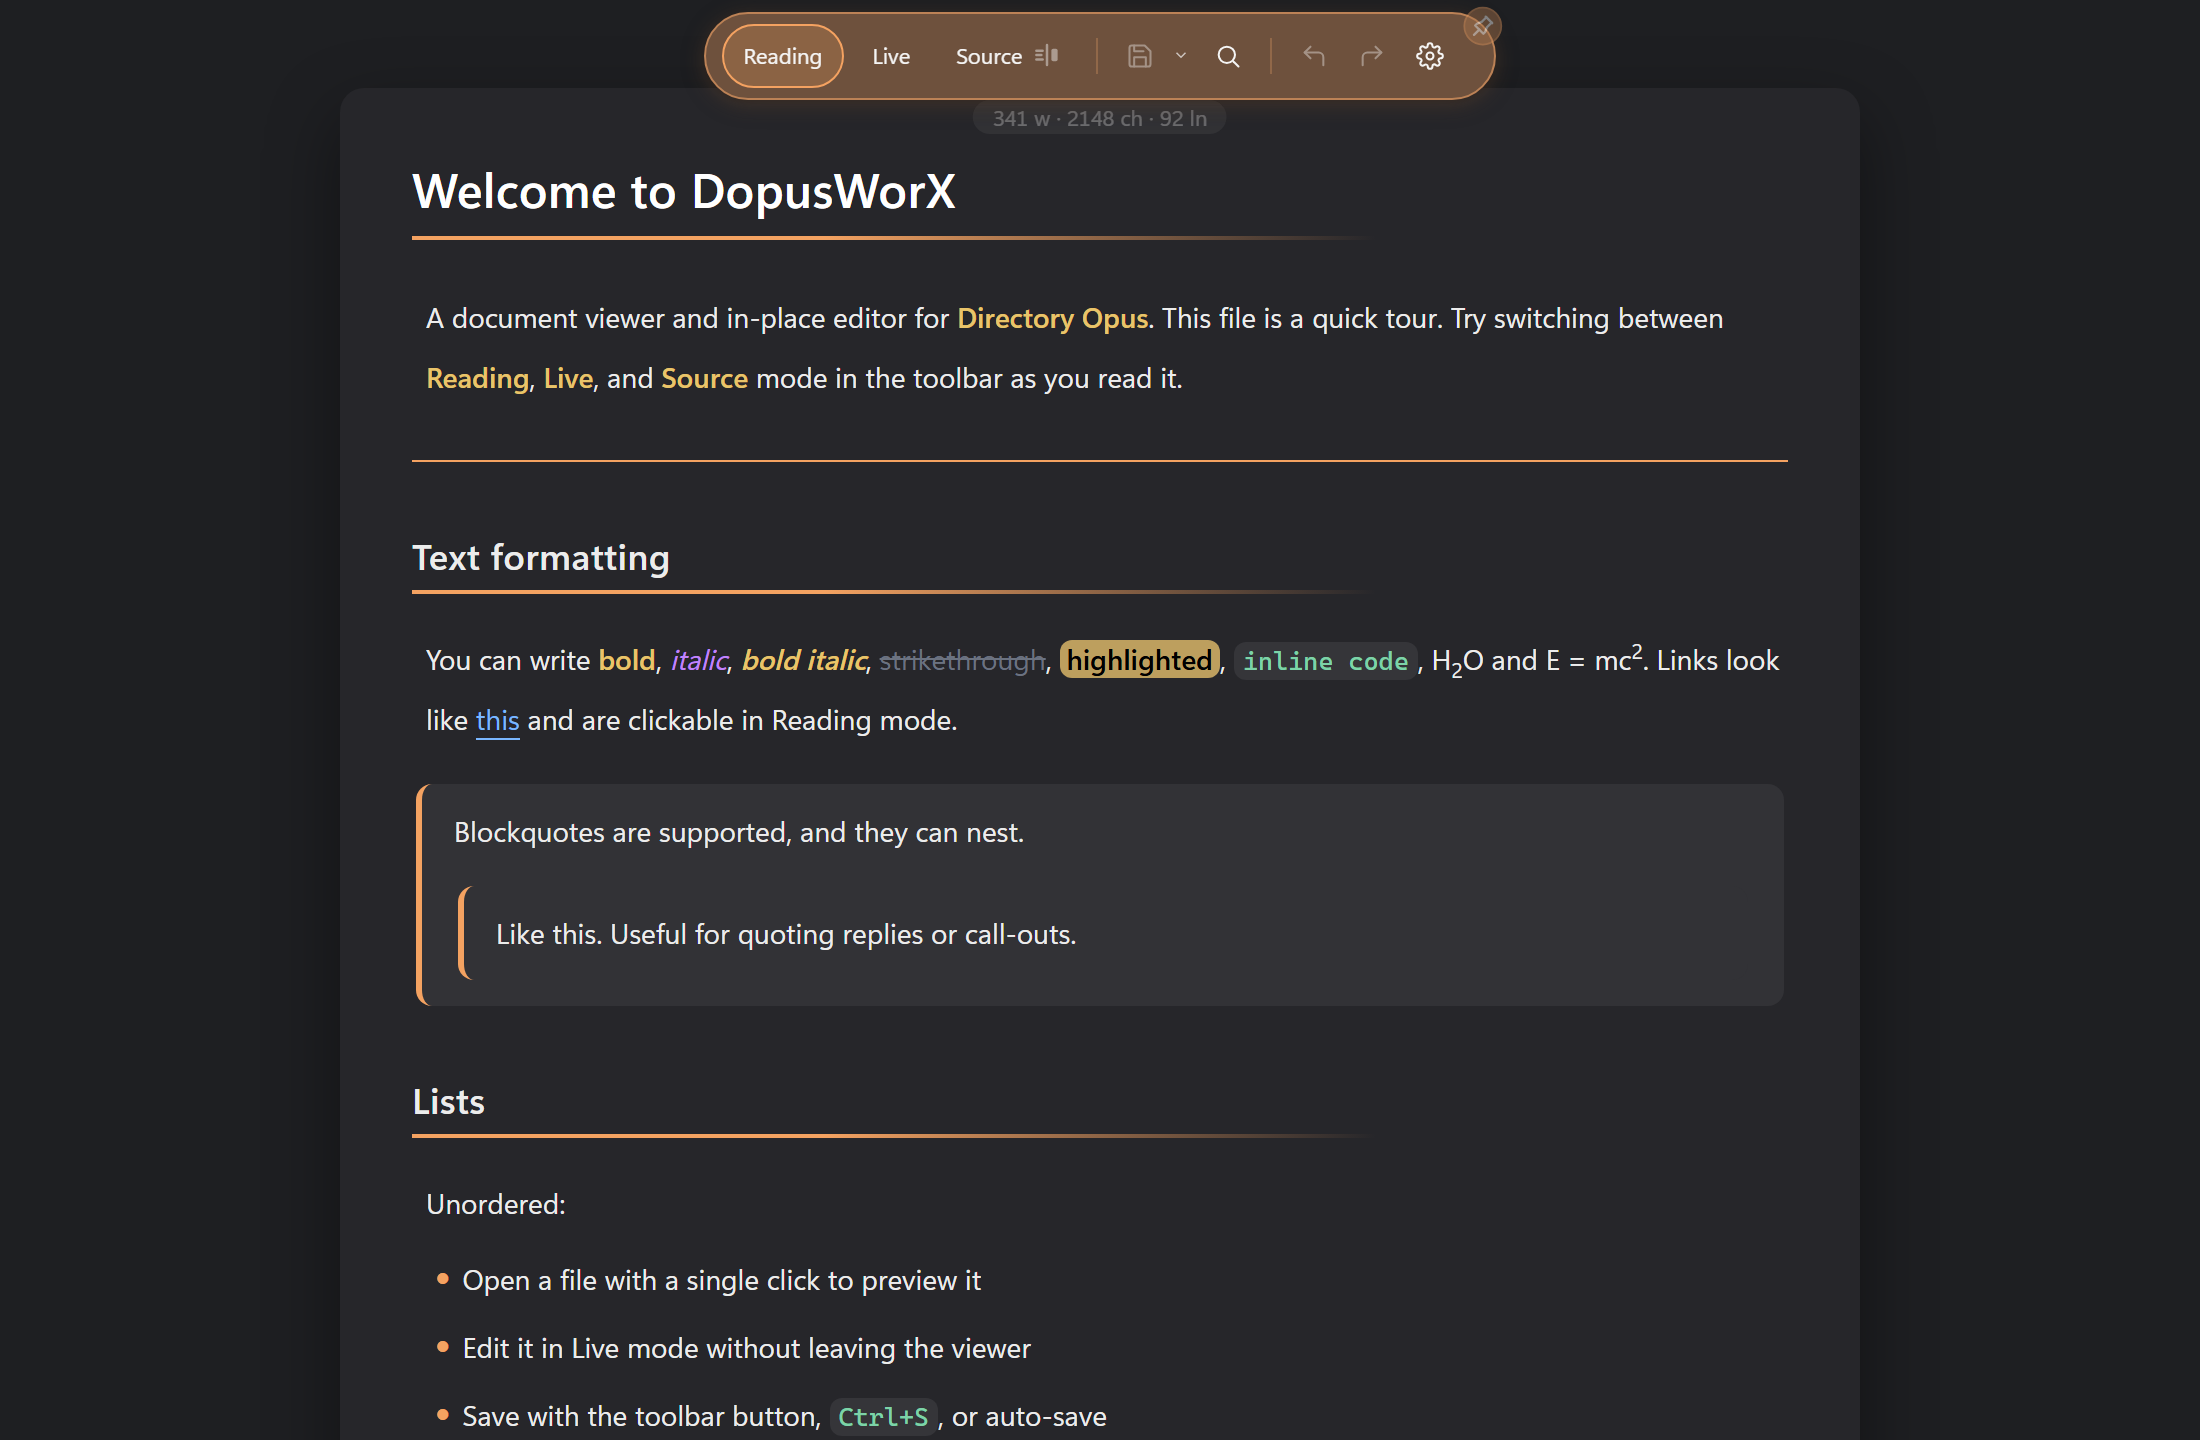Click the bold 'Directory Opus' text
The image size is (2200, 1440).
(x=1052, y=319)
